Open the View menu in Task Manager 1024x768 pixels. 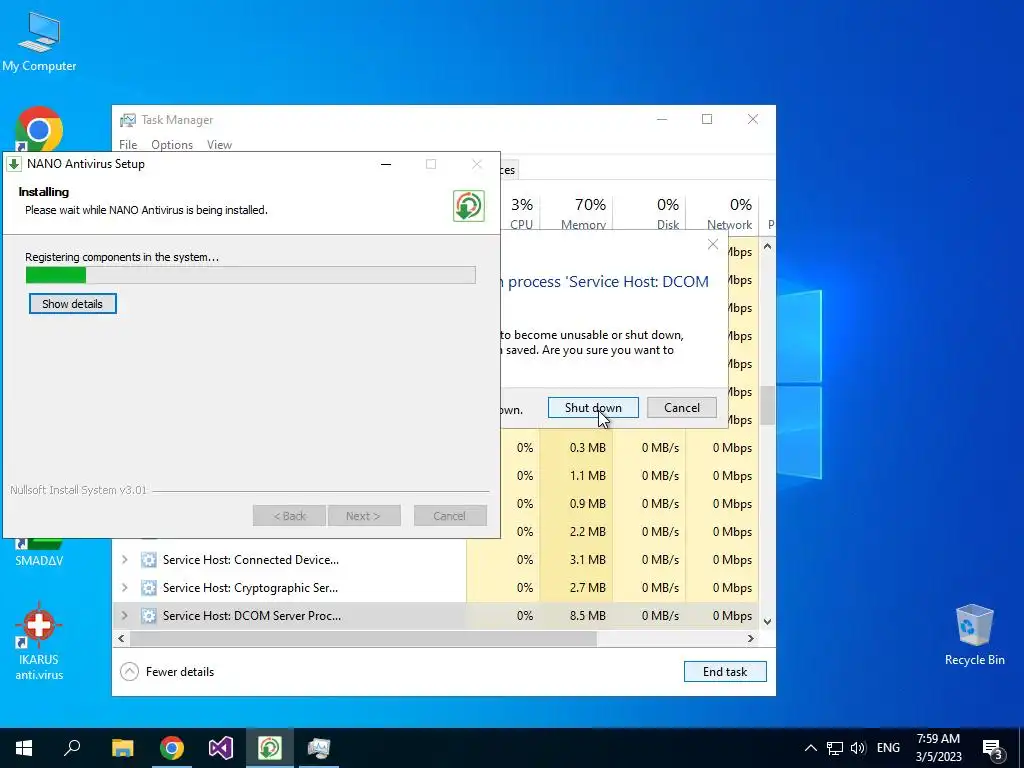219,145
